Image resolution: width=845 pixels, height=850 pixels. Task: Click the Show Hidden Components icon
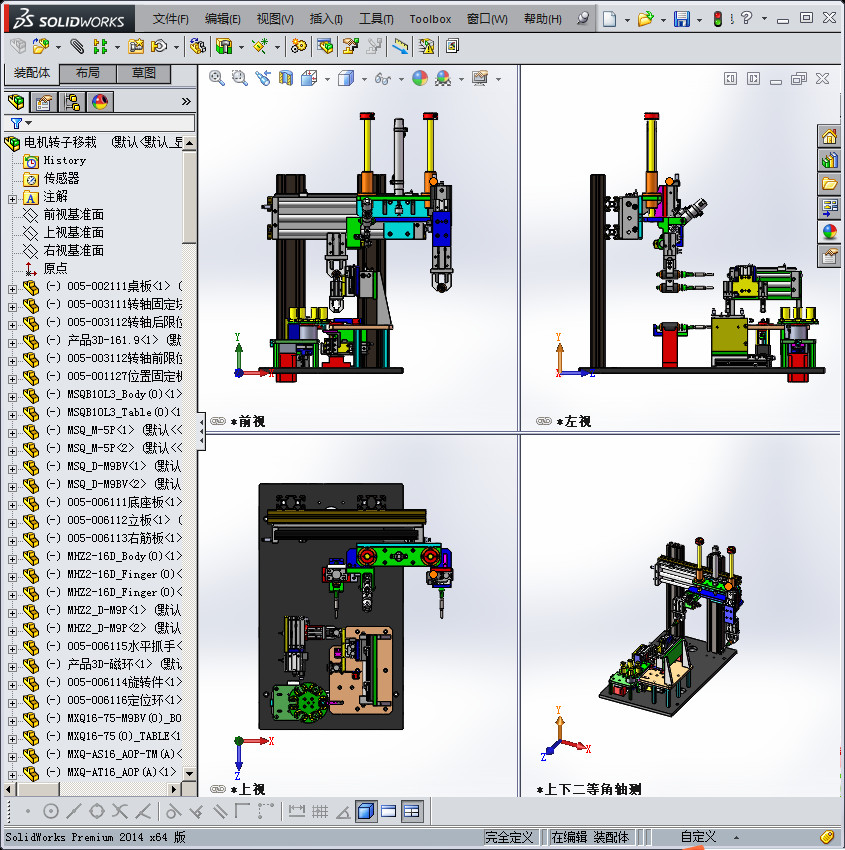click(198, 47)
